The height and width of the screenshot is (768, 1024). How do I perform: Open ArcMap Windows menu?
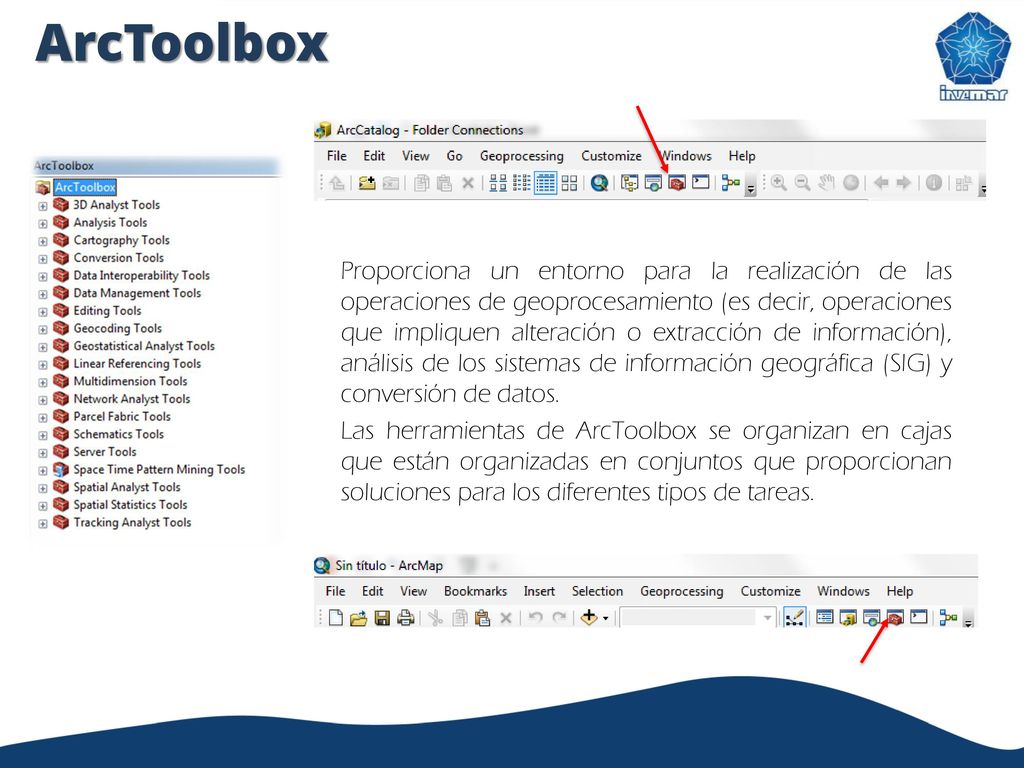tap(843, 591)
